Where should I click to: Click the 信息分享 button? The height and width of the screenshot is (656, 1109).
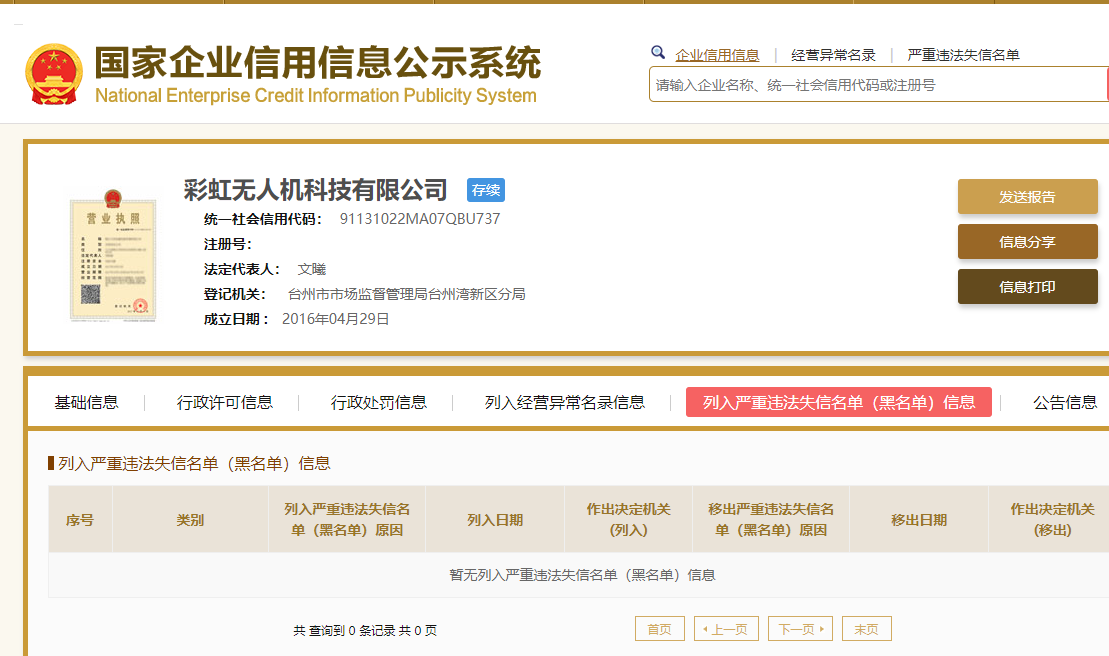[x=1028, y=242]
